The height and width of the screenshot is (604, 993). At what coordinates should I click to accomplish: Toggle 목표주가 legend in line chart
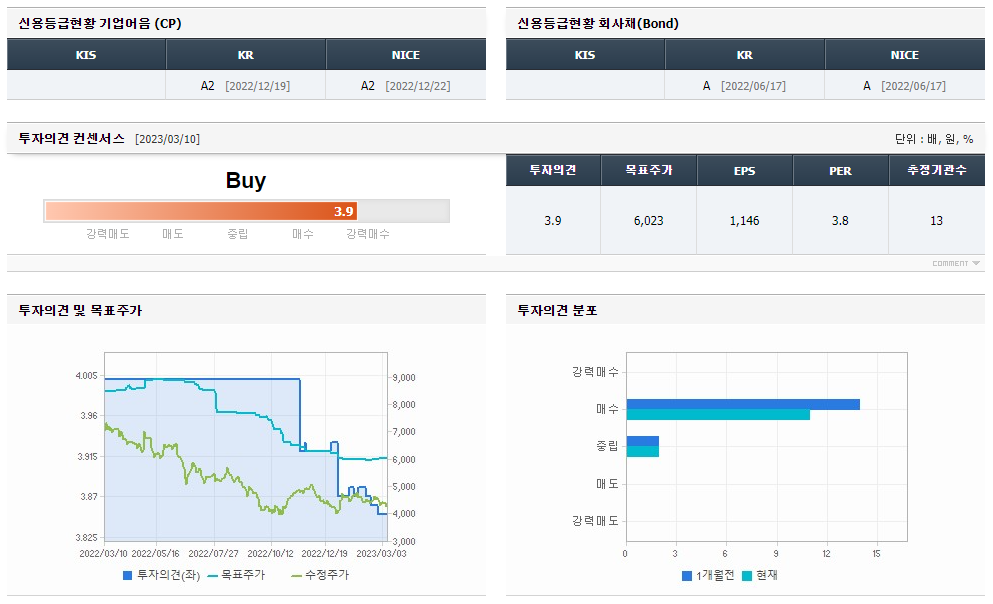(236, 575)
